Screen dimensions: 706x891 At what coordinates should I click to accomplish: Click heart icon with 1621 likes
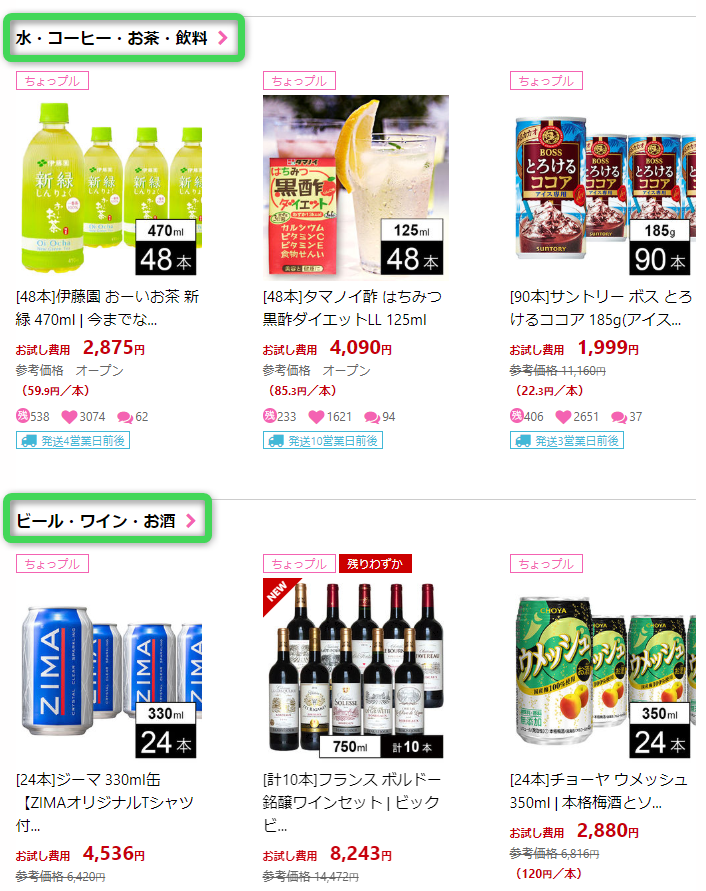point(316,417)
